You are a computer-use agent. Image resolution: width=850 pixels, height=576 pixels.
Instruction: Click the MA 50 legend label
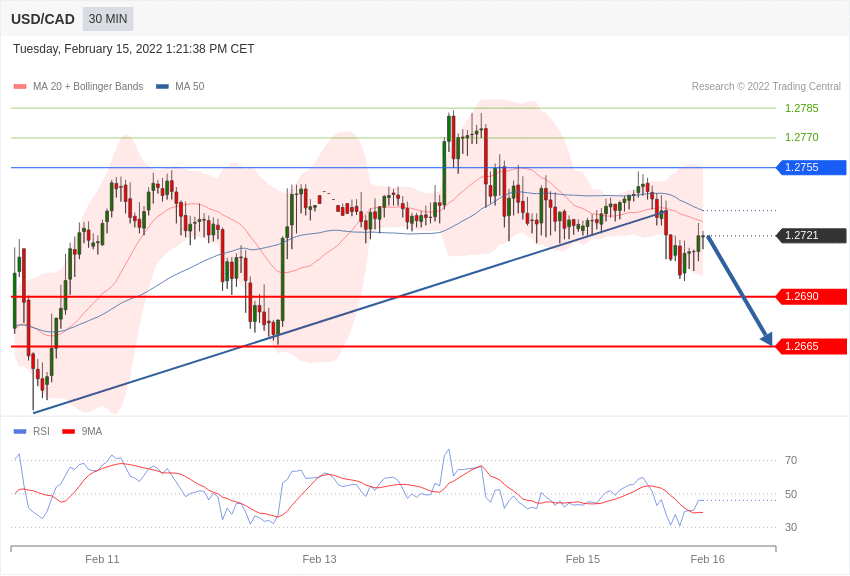(190, 86)
